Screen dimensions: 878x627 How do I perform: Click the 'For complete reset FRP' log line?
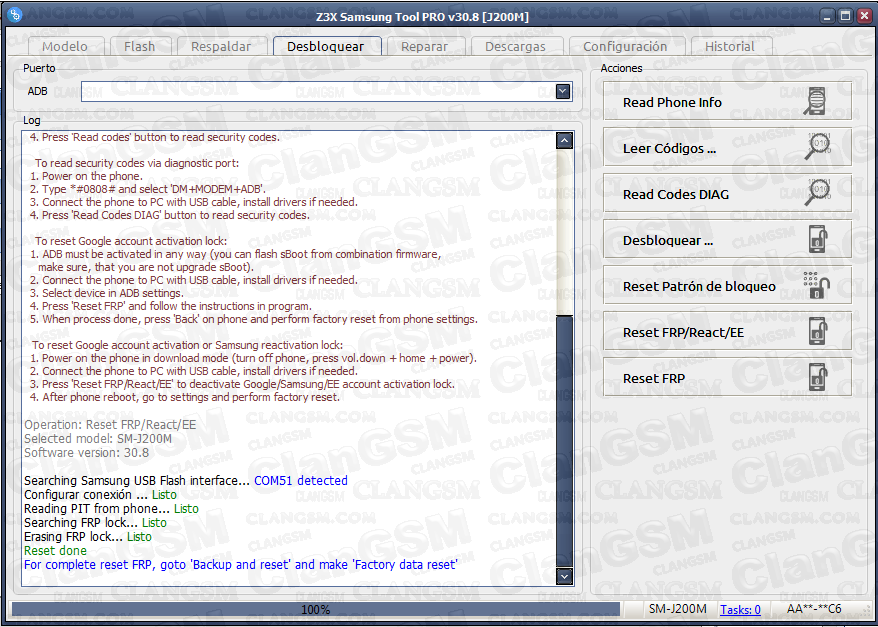pyautogui.click(x=241, y=564)
